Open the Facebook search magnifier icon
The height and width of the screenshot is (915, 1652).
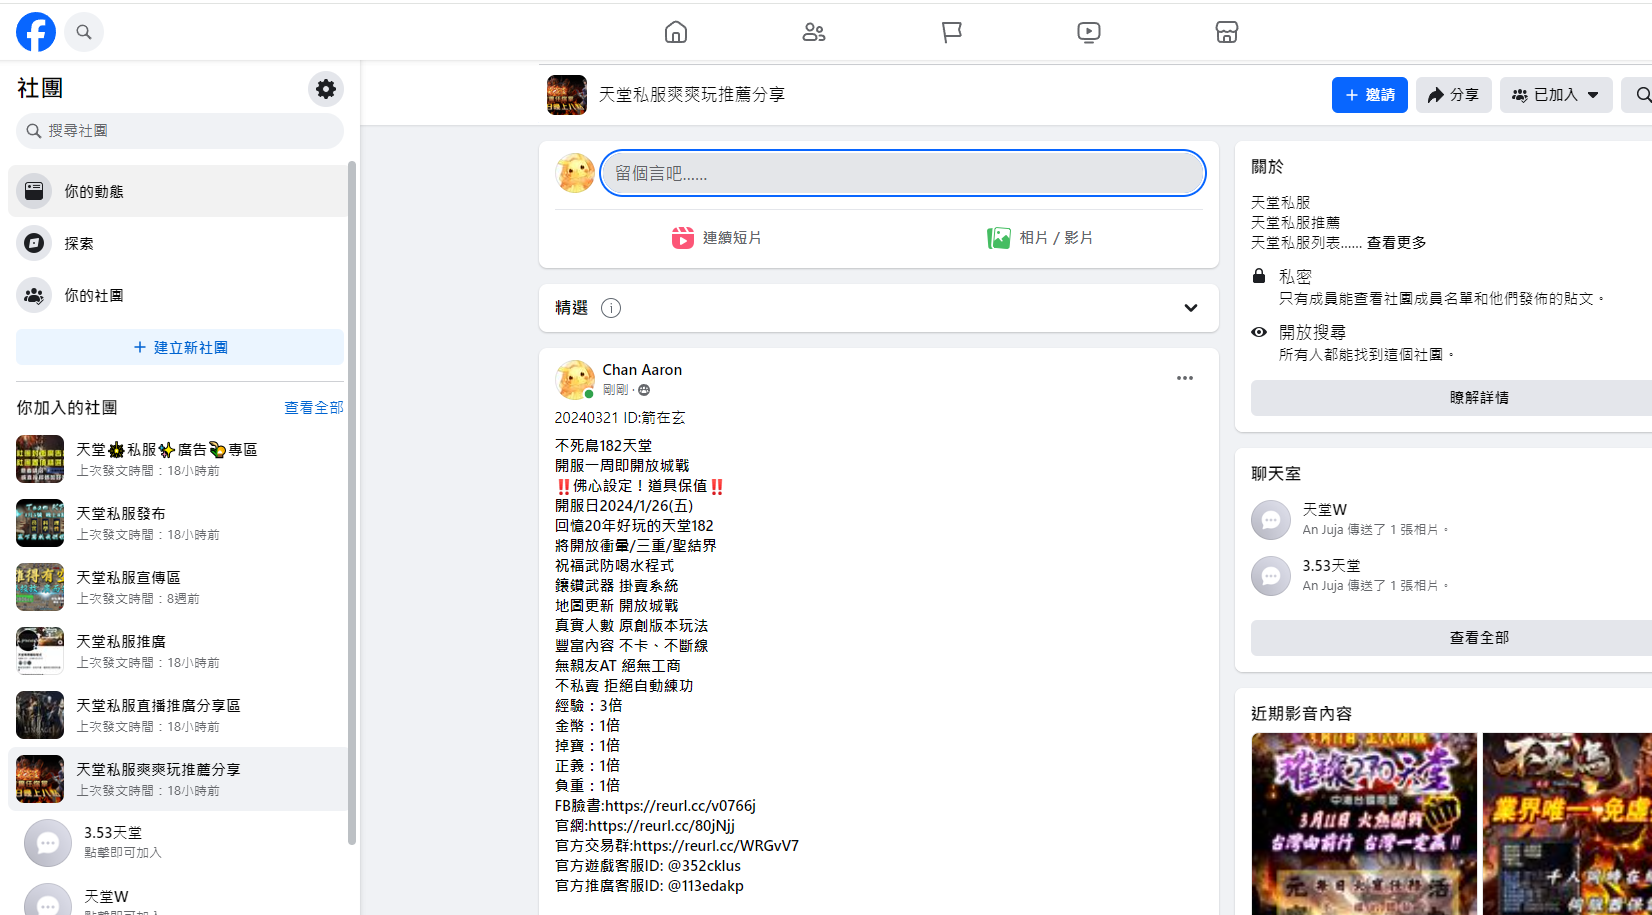pos(84,32)
